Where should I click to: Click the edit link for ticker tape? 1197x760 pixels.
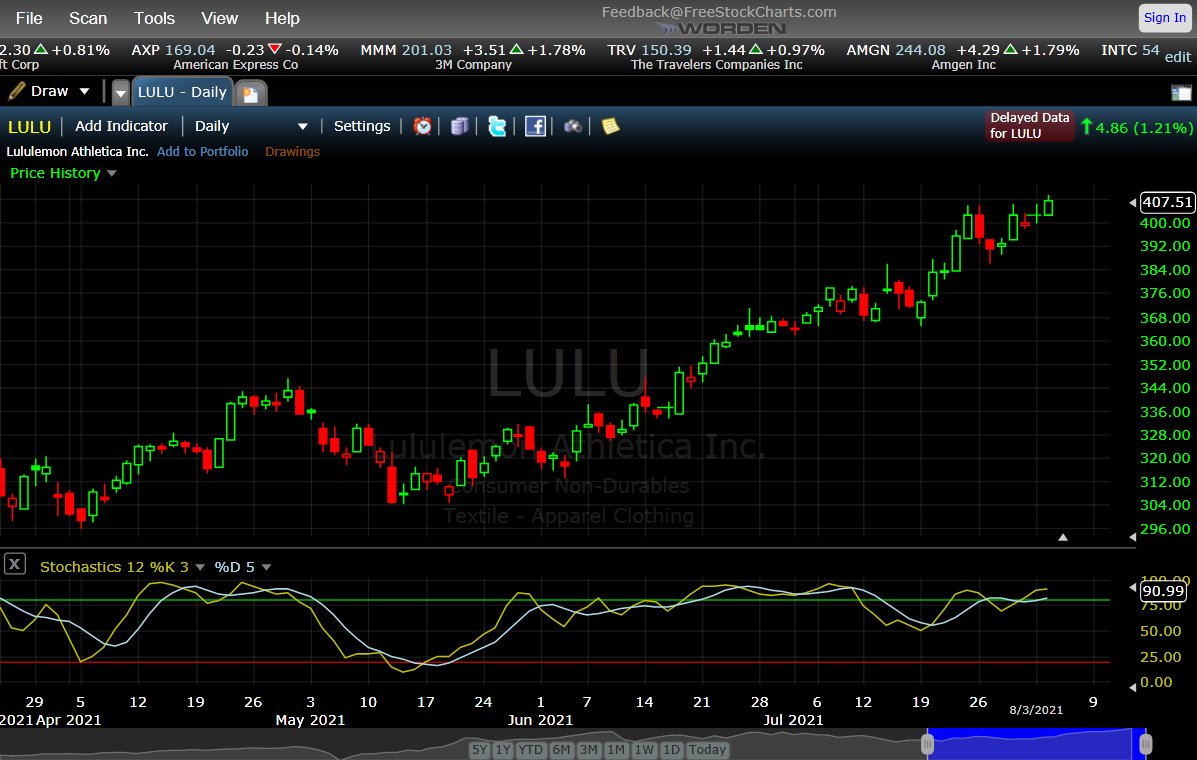(x=1177, y=56)
